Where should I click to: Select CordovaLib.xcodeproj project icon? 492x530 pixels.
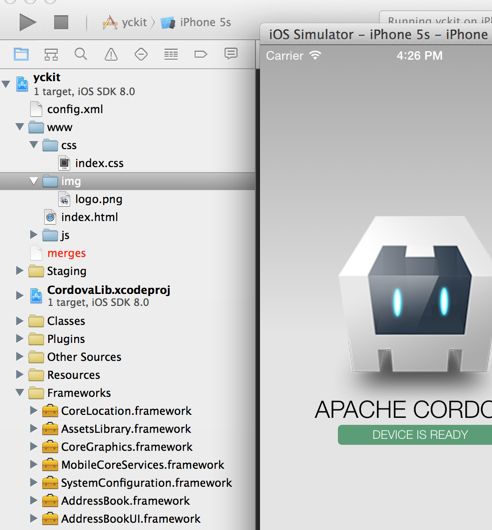pyautogui.click(x=36, y=296)
